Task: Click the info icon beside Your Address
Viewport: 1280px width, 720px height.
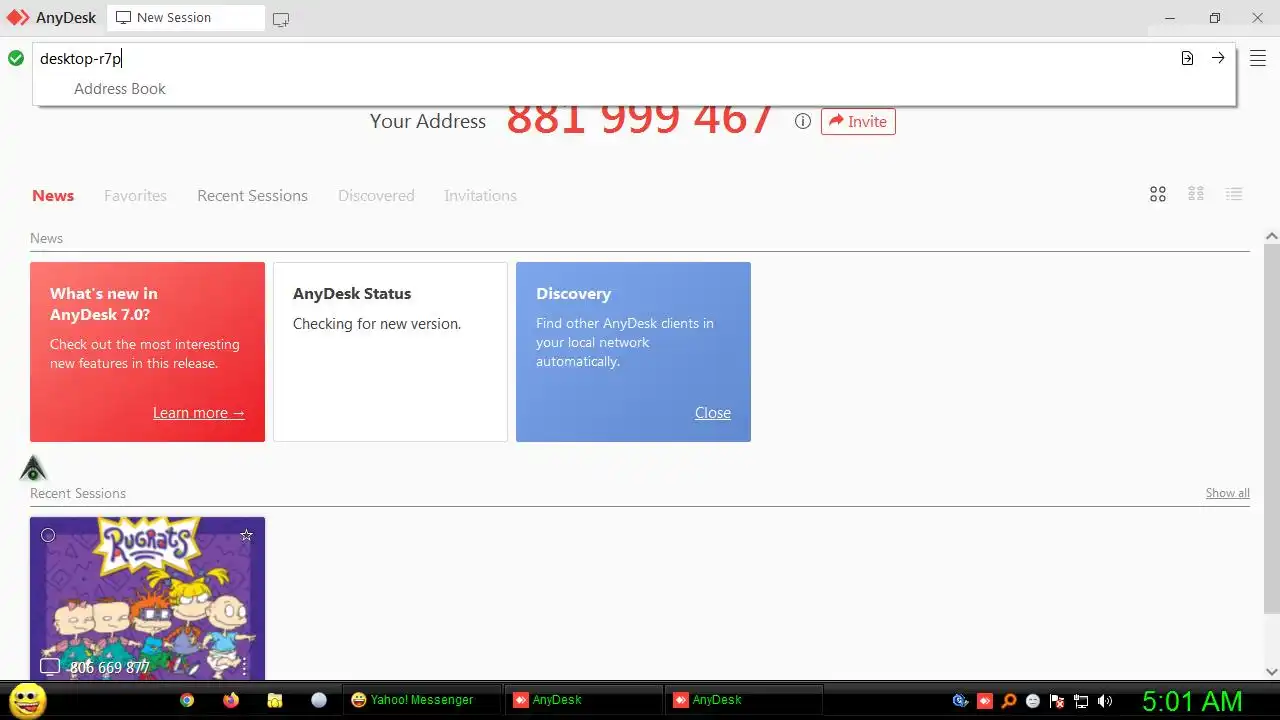Action: coord(802,121)
